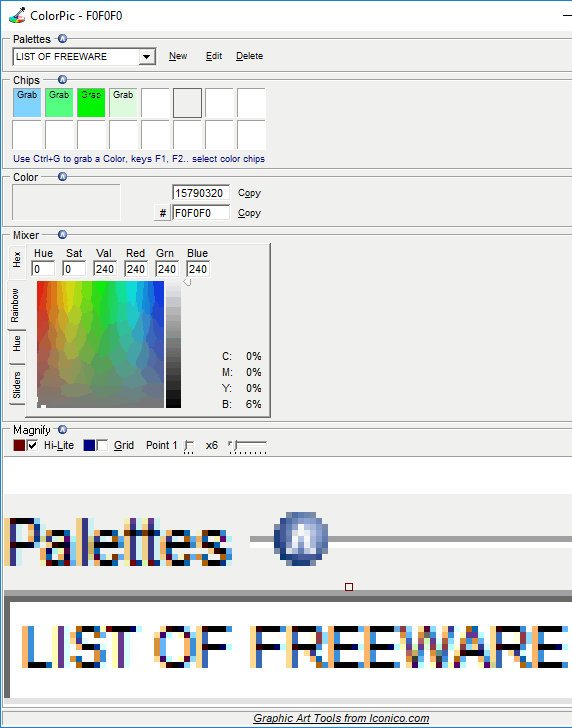The width and height of the screenshot is (572, 728).
Task: Click the current color preview box
Action: [x=66, y=202]
